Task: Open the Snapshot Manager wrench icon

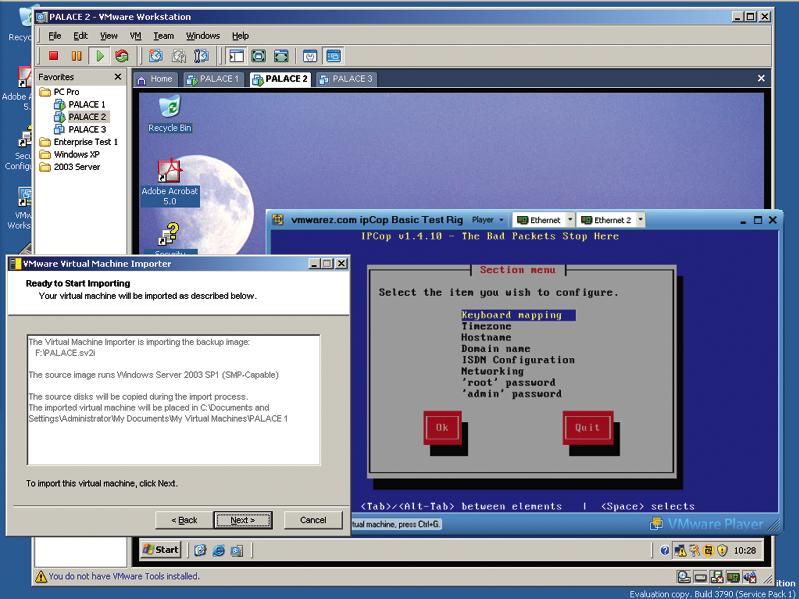Action: tap(202, 56)
